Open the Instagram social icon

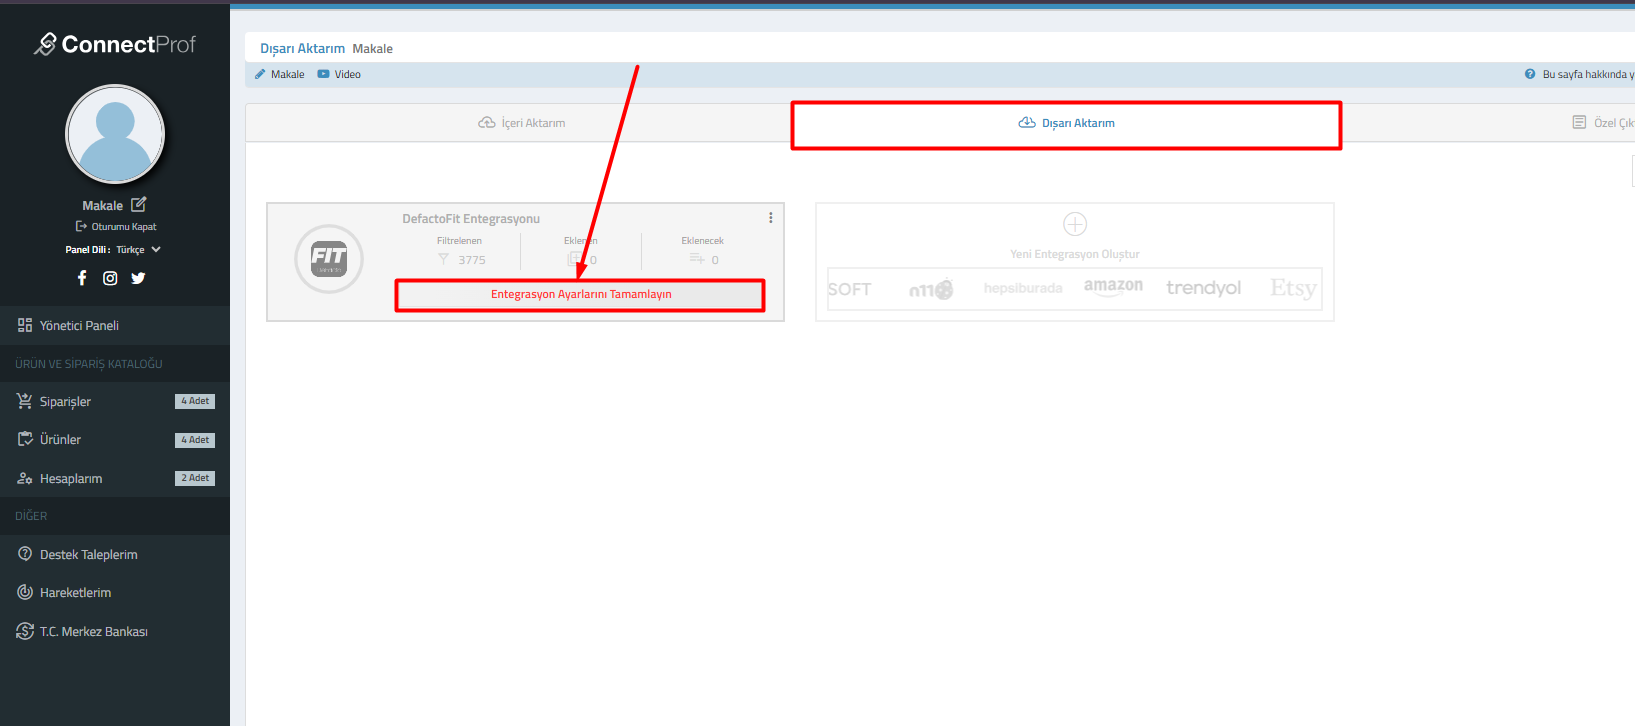[x=110, y=278]
